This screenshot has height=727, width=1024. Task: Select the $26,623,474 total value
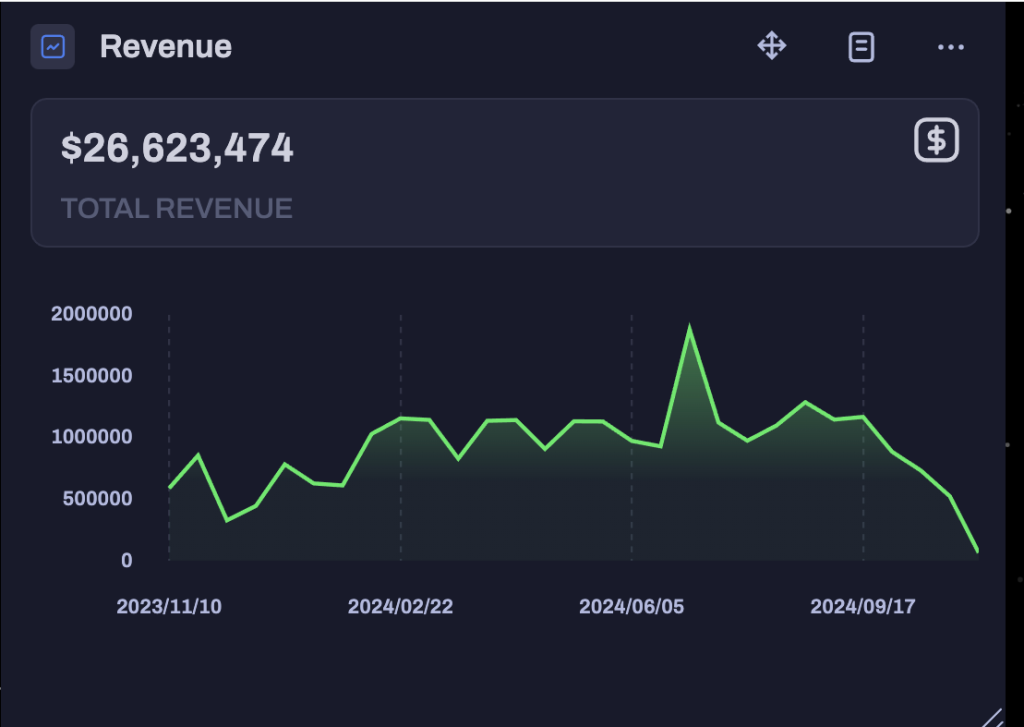coord(177,149)
